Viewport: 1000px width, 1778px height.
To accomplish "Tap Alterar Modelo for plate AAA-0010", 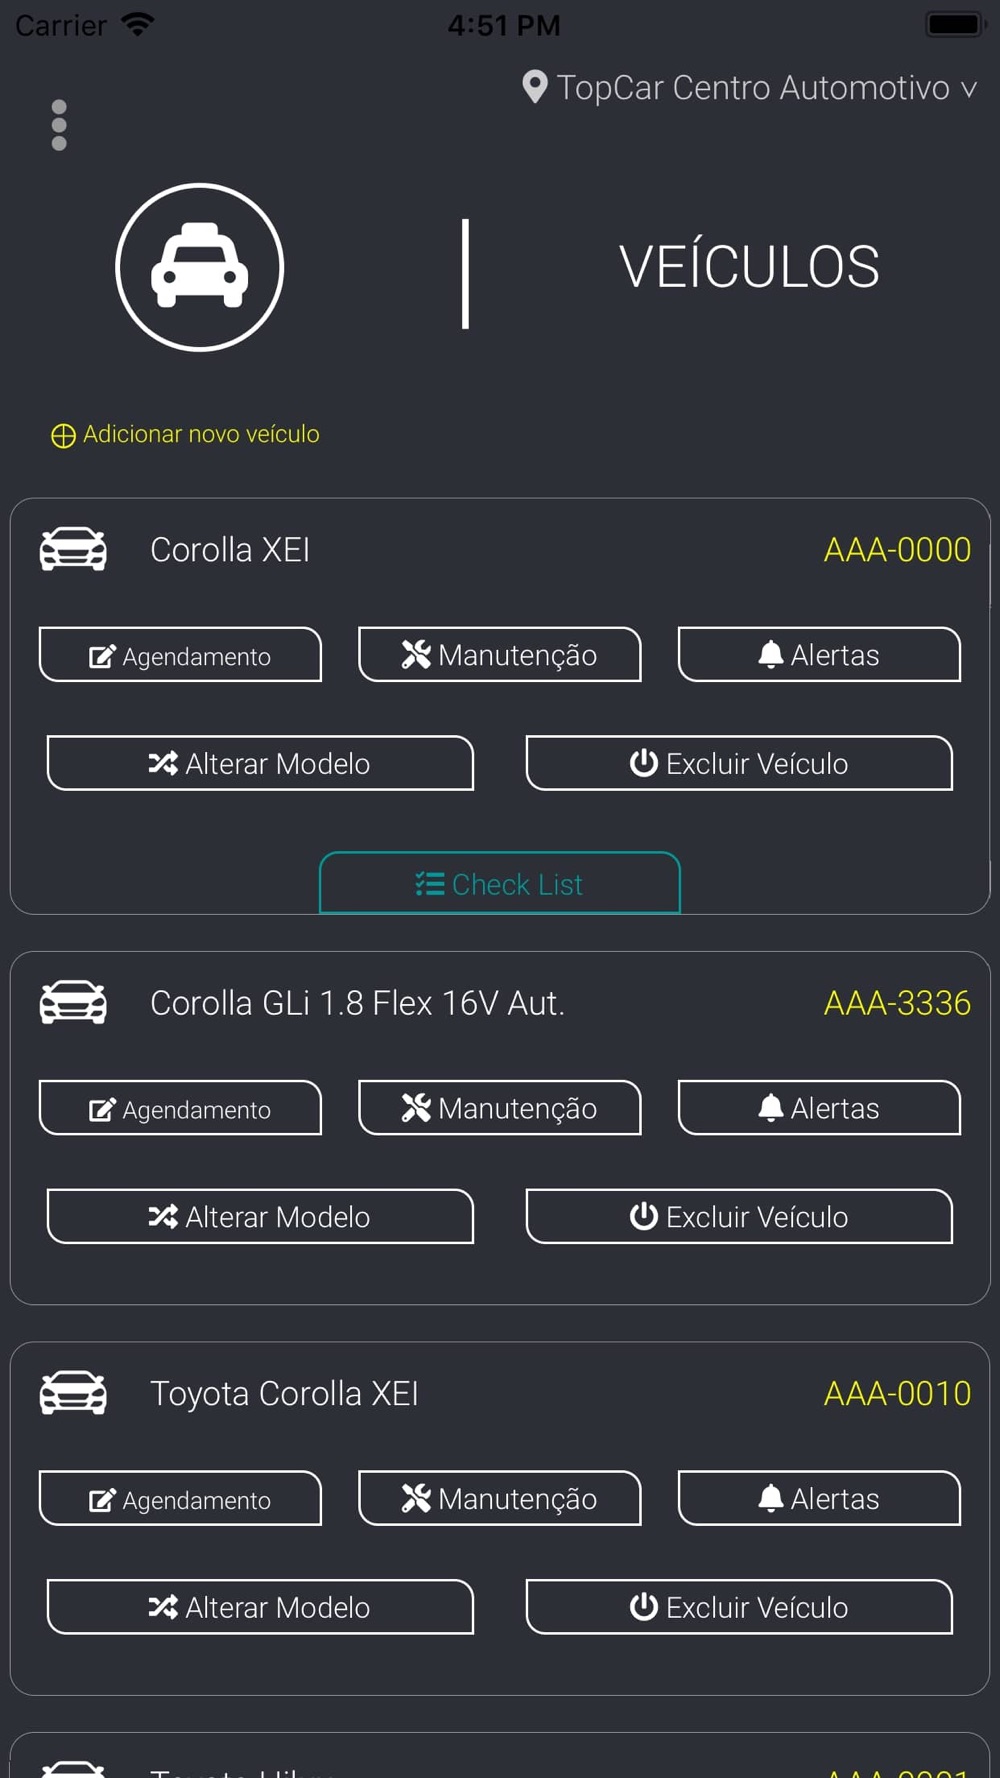I will (260, 1607).
